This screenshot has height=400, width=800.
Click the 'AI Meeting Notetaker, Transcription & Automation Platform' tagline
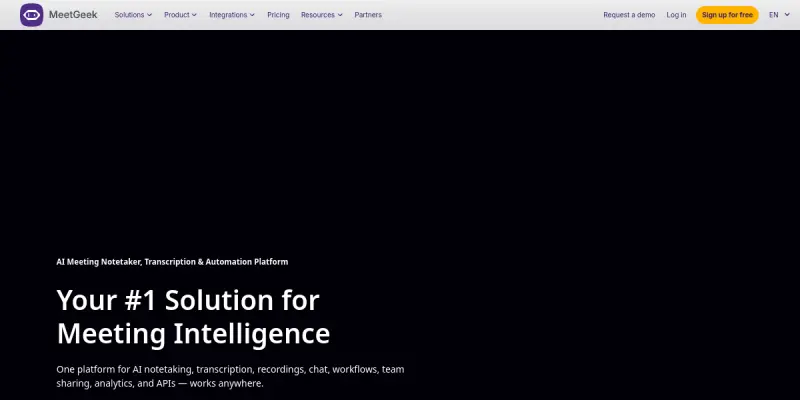coord(172,262)
